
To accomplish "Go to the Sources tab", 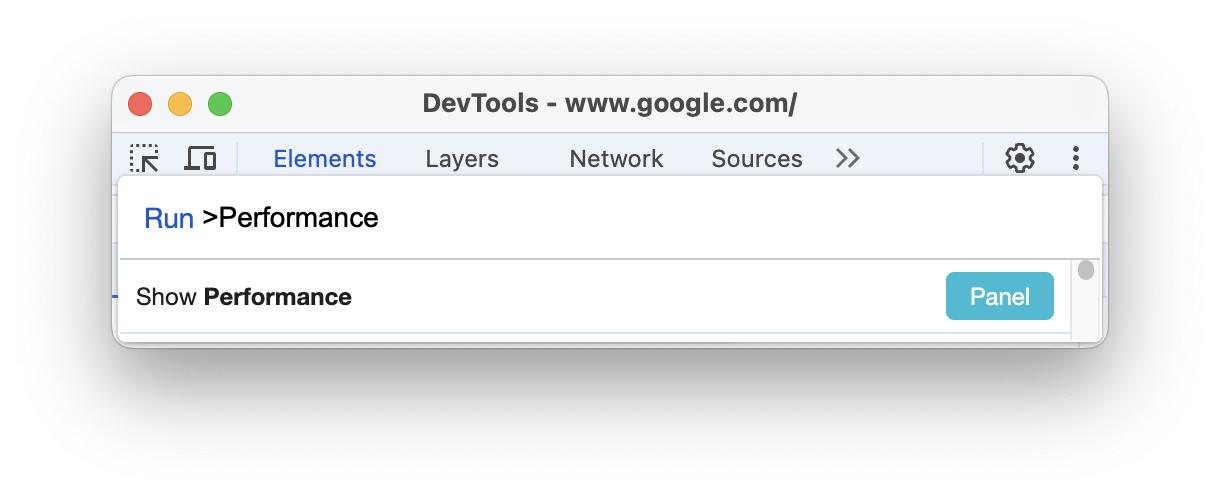I will tap(757, 159).
